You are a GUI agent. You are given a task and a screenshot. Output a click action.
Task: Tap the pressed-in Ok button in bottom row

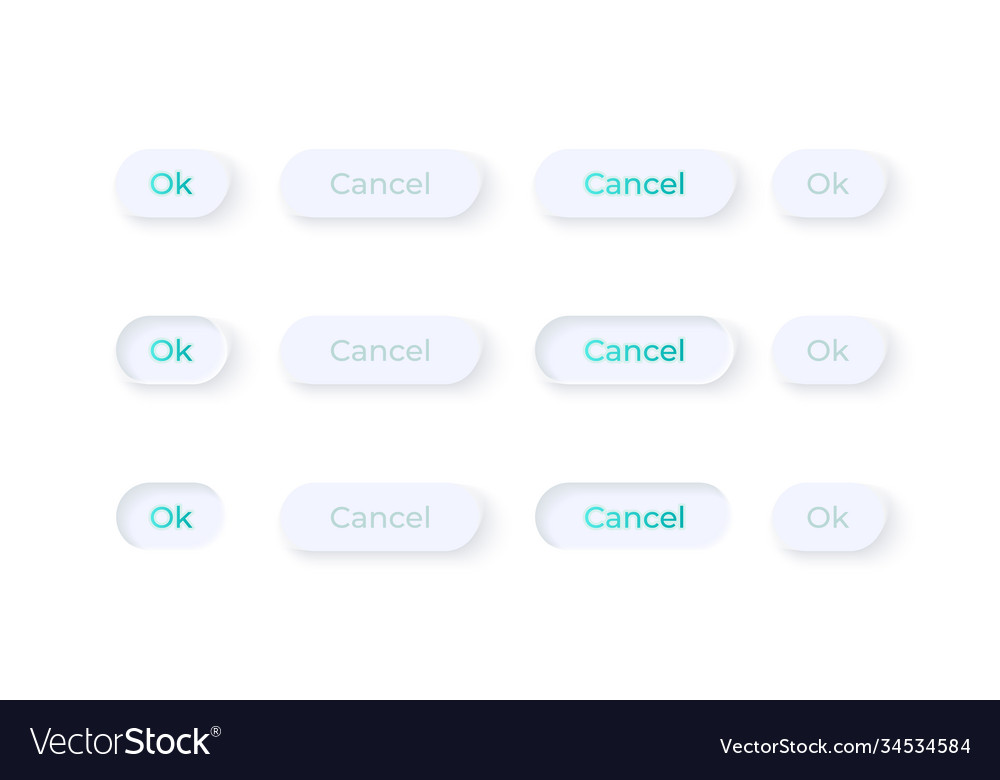click(x=170, y=517)
